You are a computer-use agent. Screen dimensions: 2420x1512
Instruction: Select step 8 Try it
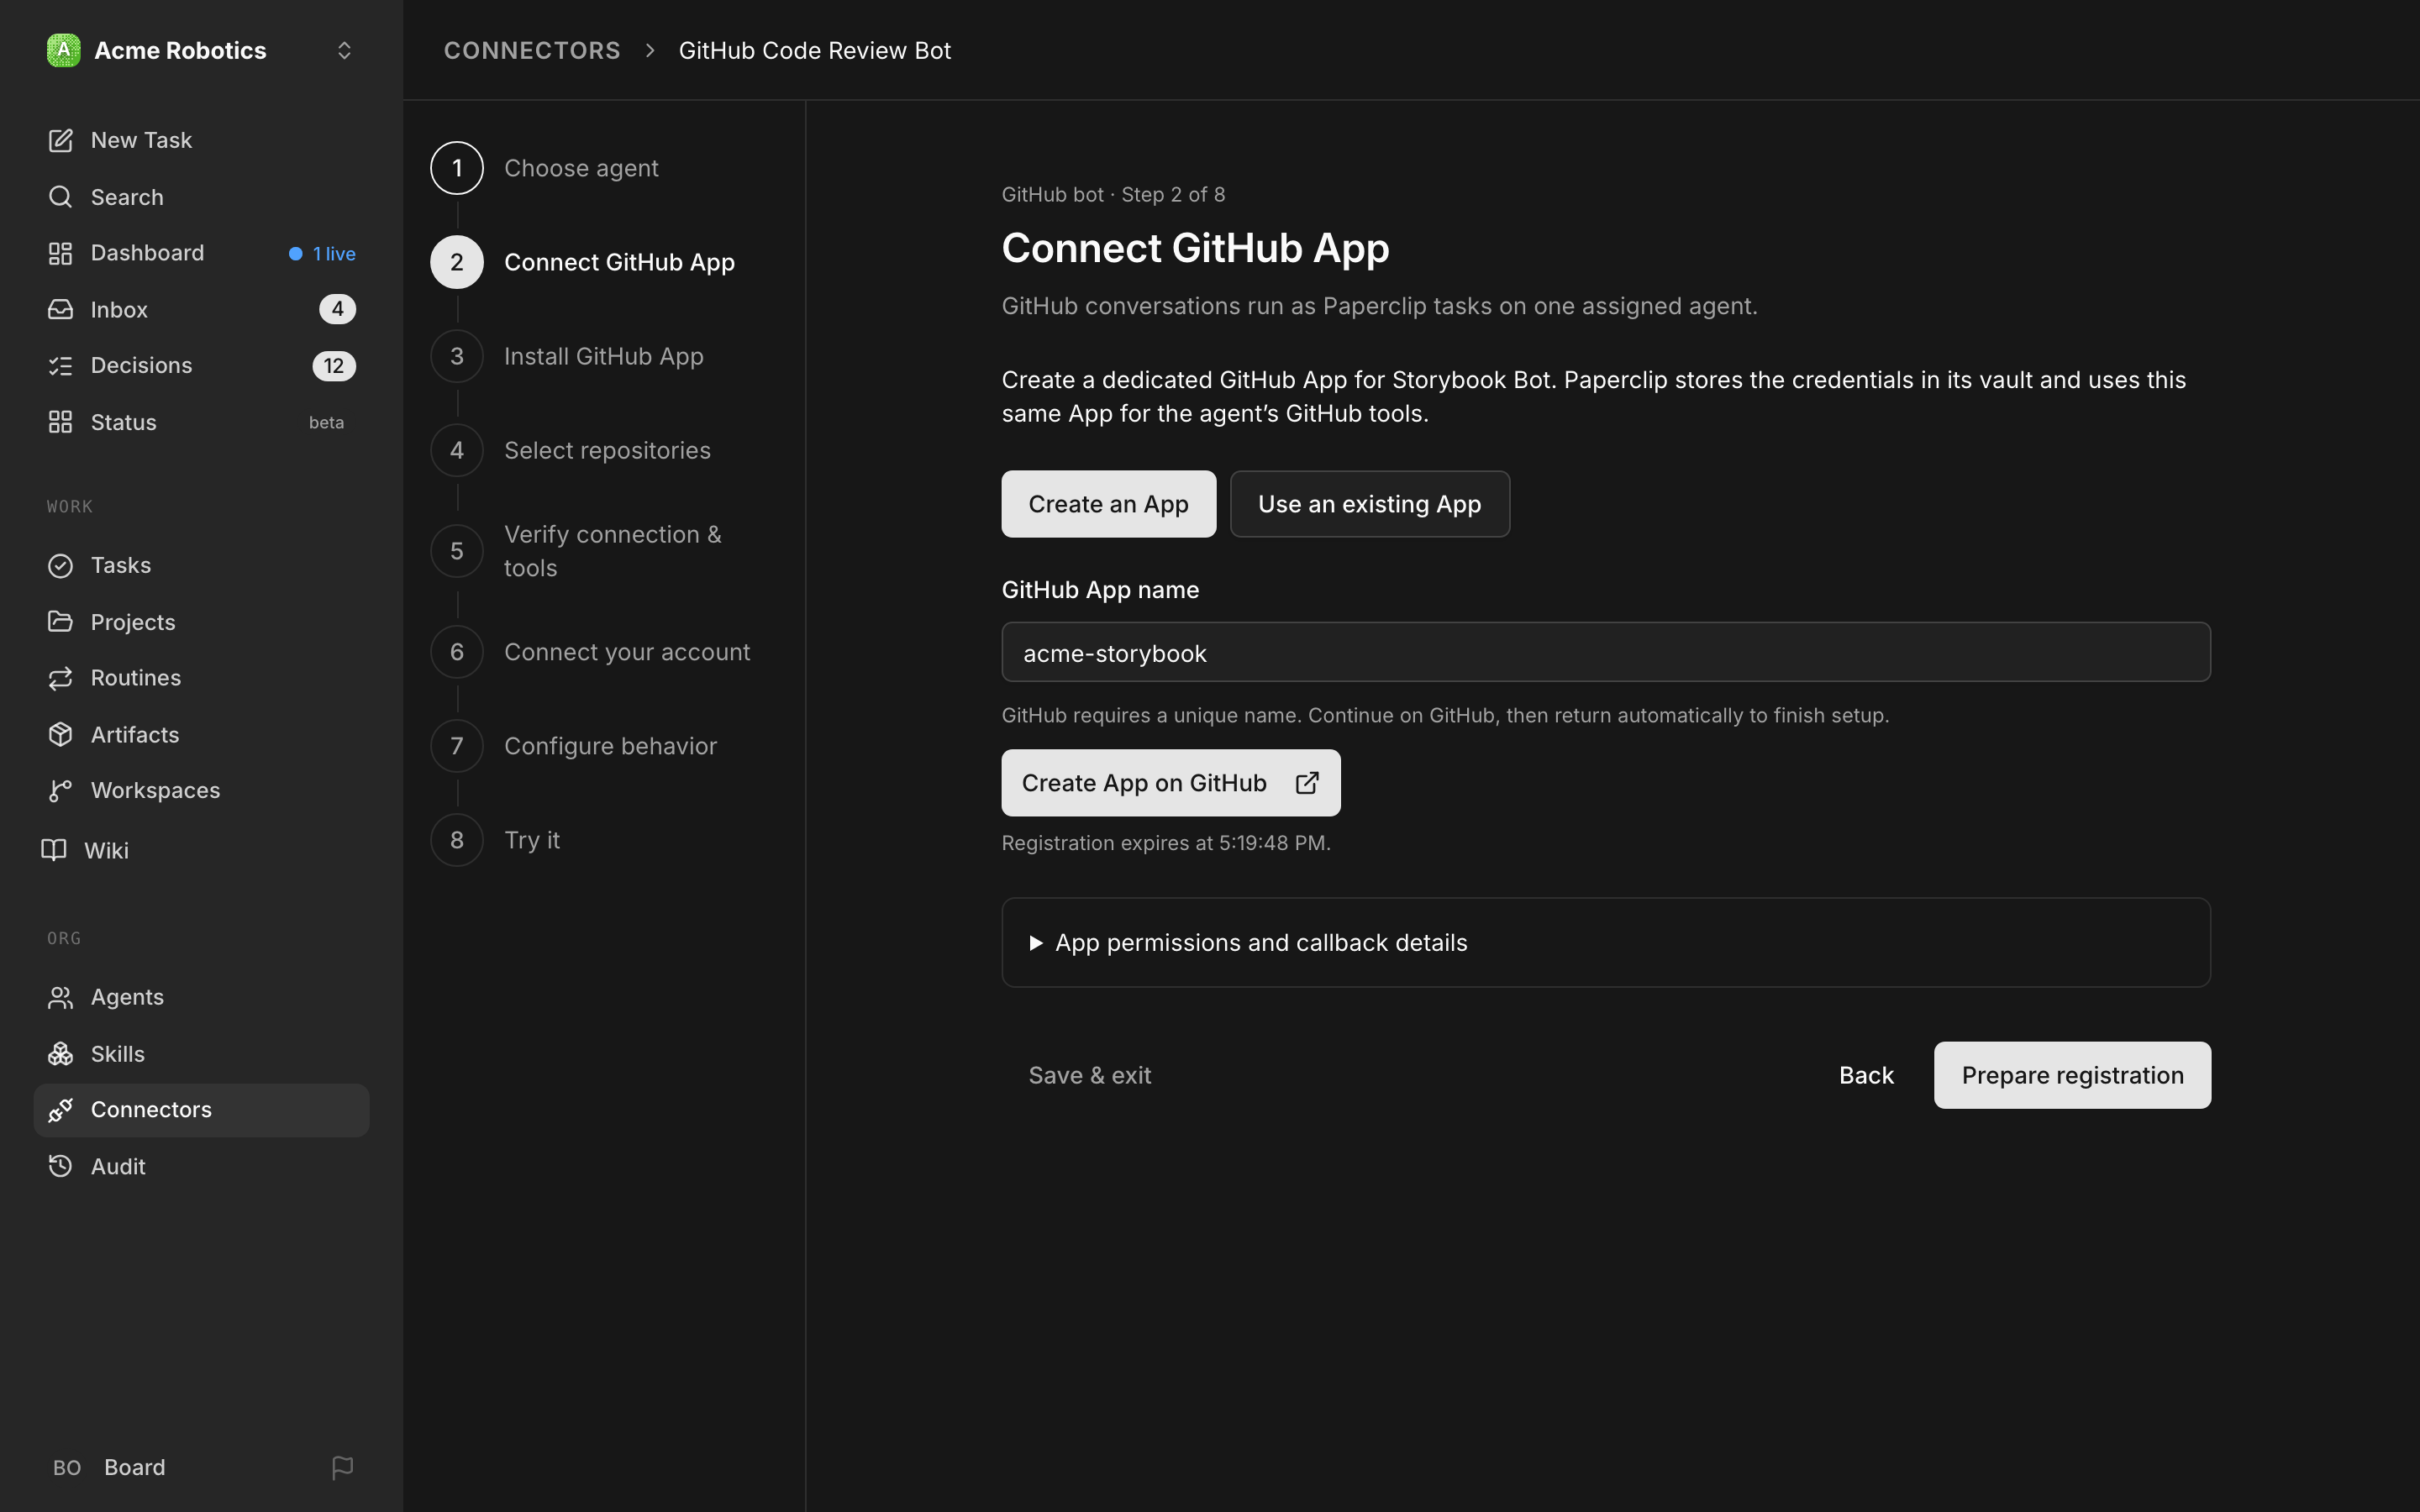tap(496, 840)
